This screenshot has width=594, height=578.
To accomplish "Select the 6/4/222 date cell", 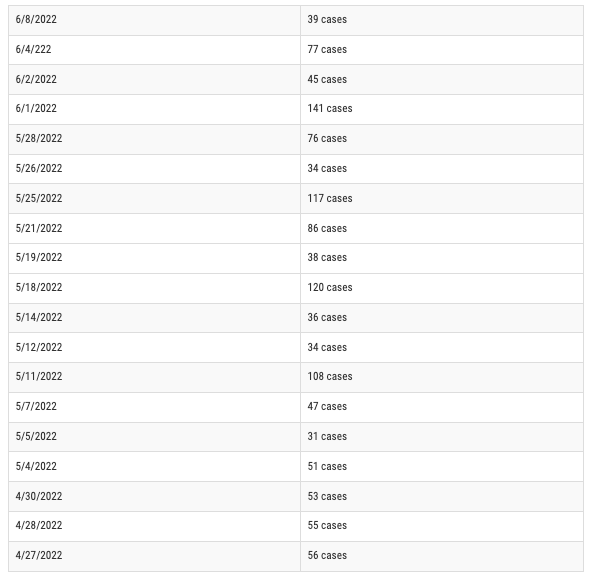I will coord(155,50).
